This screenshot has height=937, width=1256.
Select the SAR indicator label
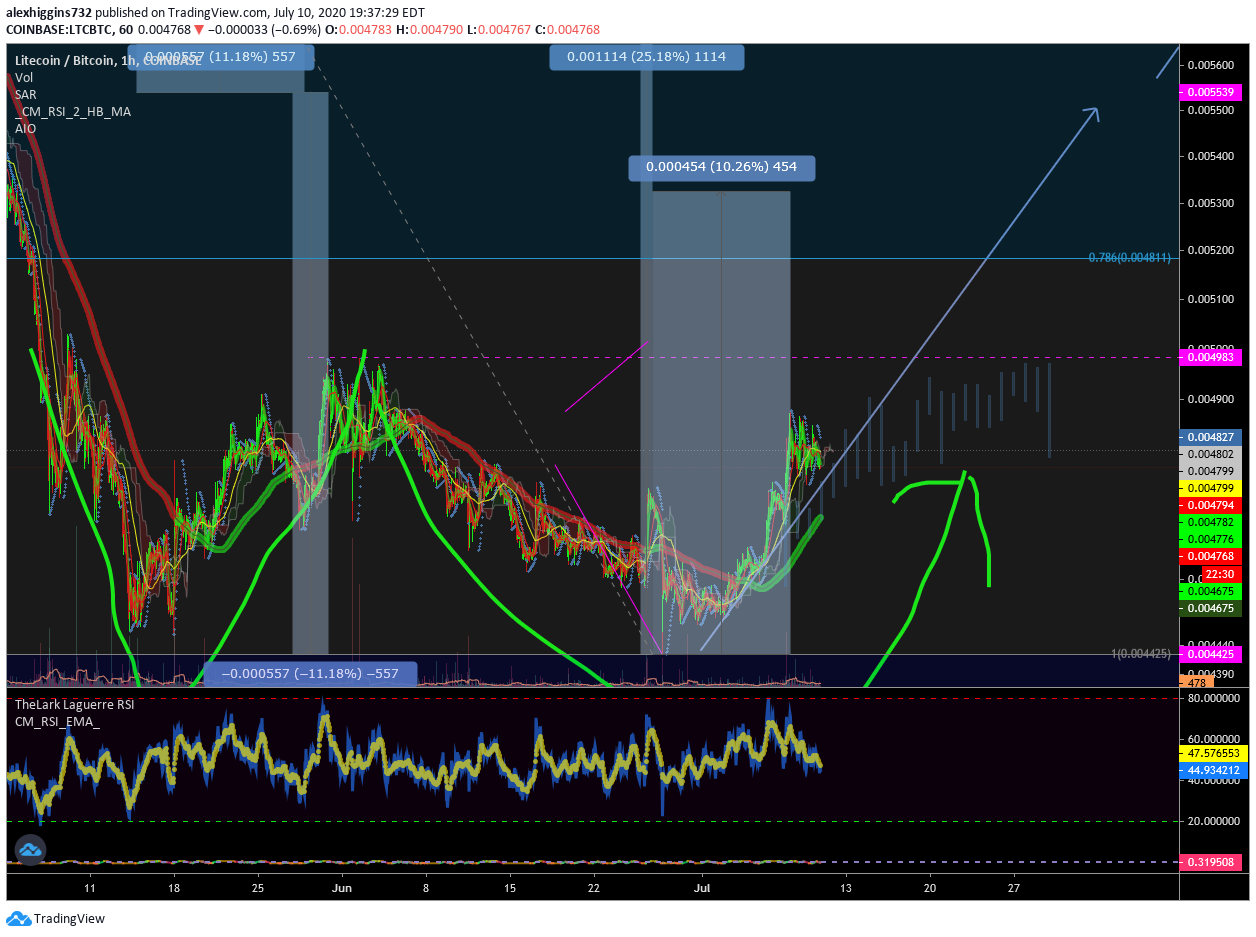pos(25,94)
